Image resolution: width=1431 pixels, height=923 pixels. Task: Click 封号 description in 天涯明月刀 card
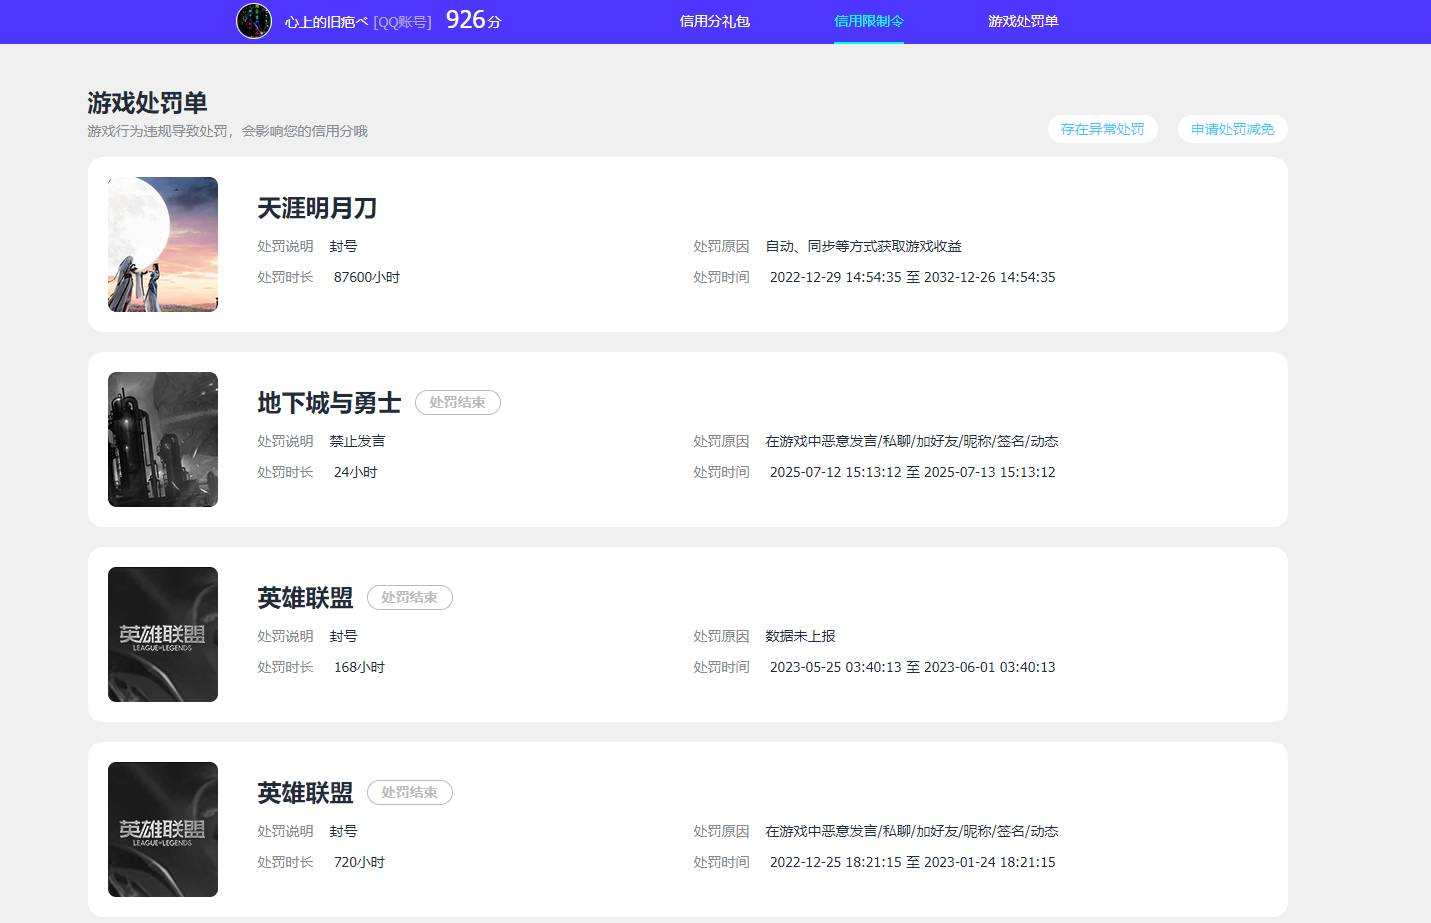click(x=343, y=246)
